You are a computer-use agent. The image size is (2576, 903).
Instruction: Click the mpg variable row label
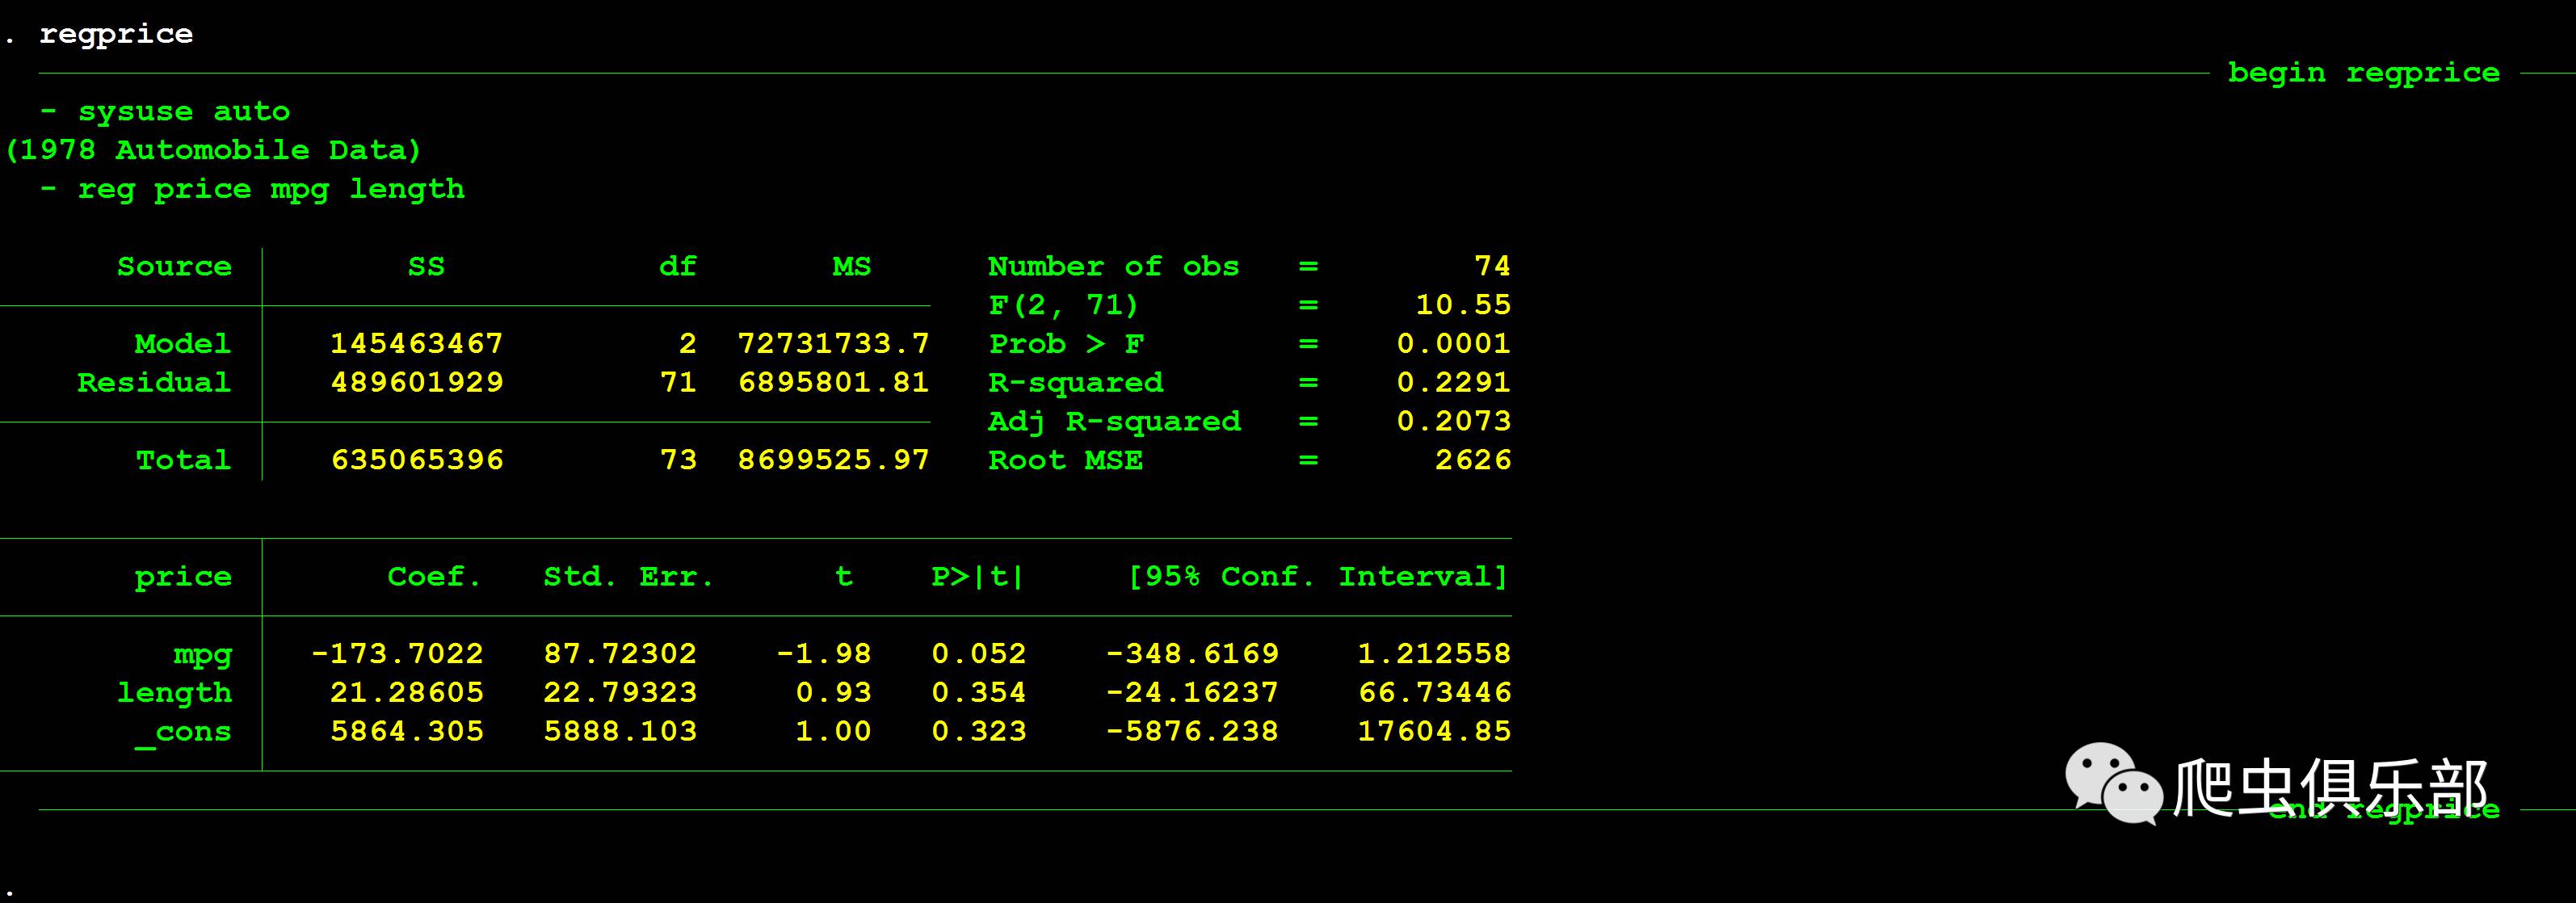click(202, 654)
